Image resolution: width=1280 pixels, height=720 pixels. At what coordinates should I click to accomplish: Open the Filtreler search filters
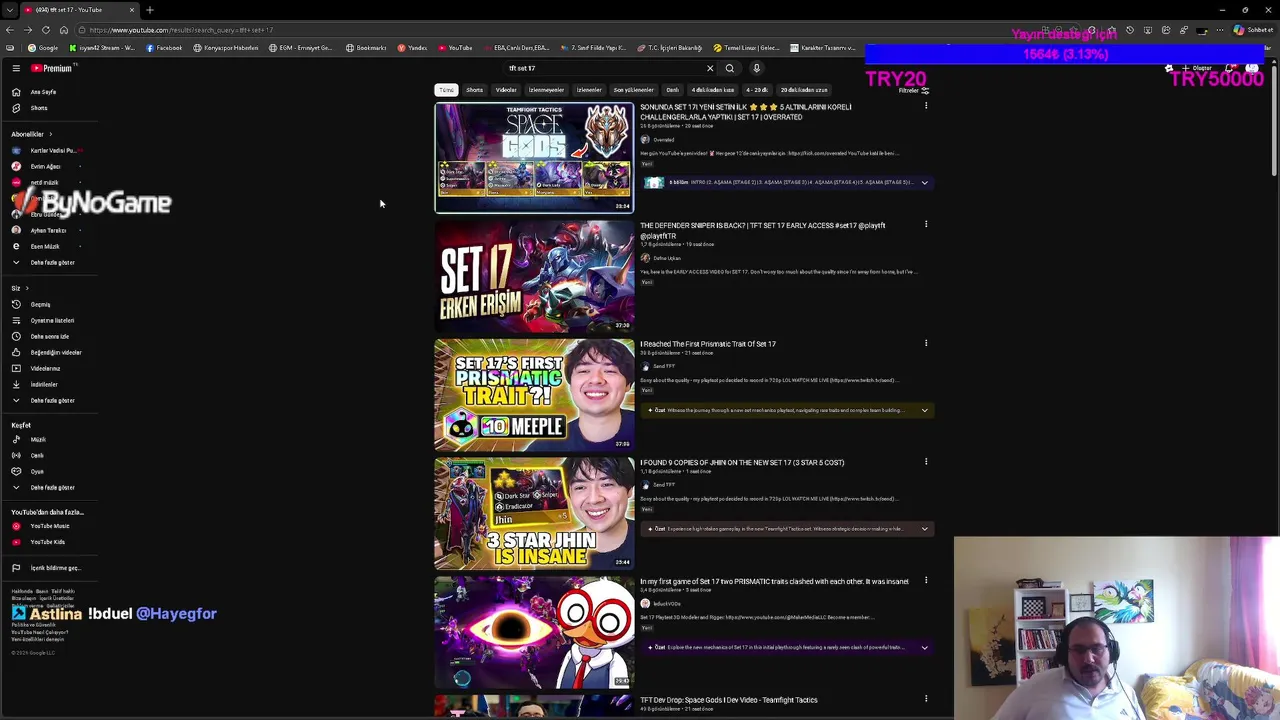pyautogui.click(x=913, y=90)
